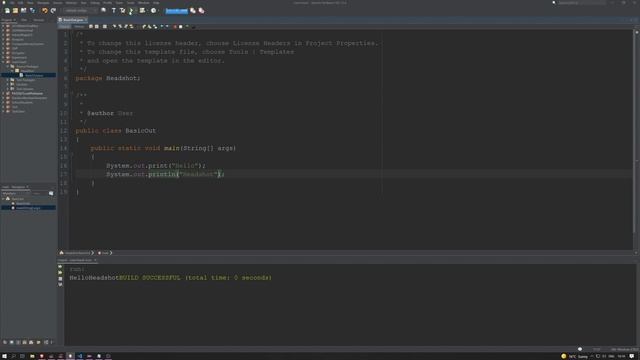
Task: Collapse BasicOut class node in Navigator
Action: click(x=3, y=199)
